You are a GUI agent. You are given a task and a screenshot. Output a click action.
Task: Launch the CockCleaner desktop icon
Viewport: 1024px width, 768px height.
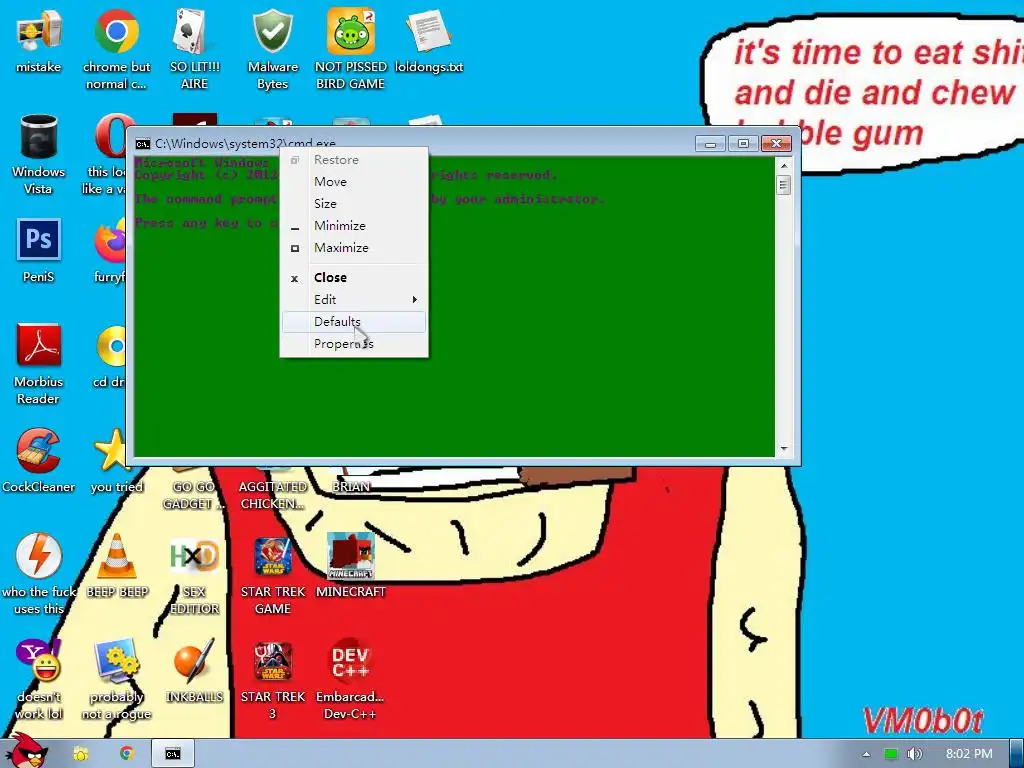pos(39,461)
